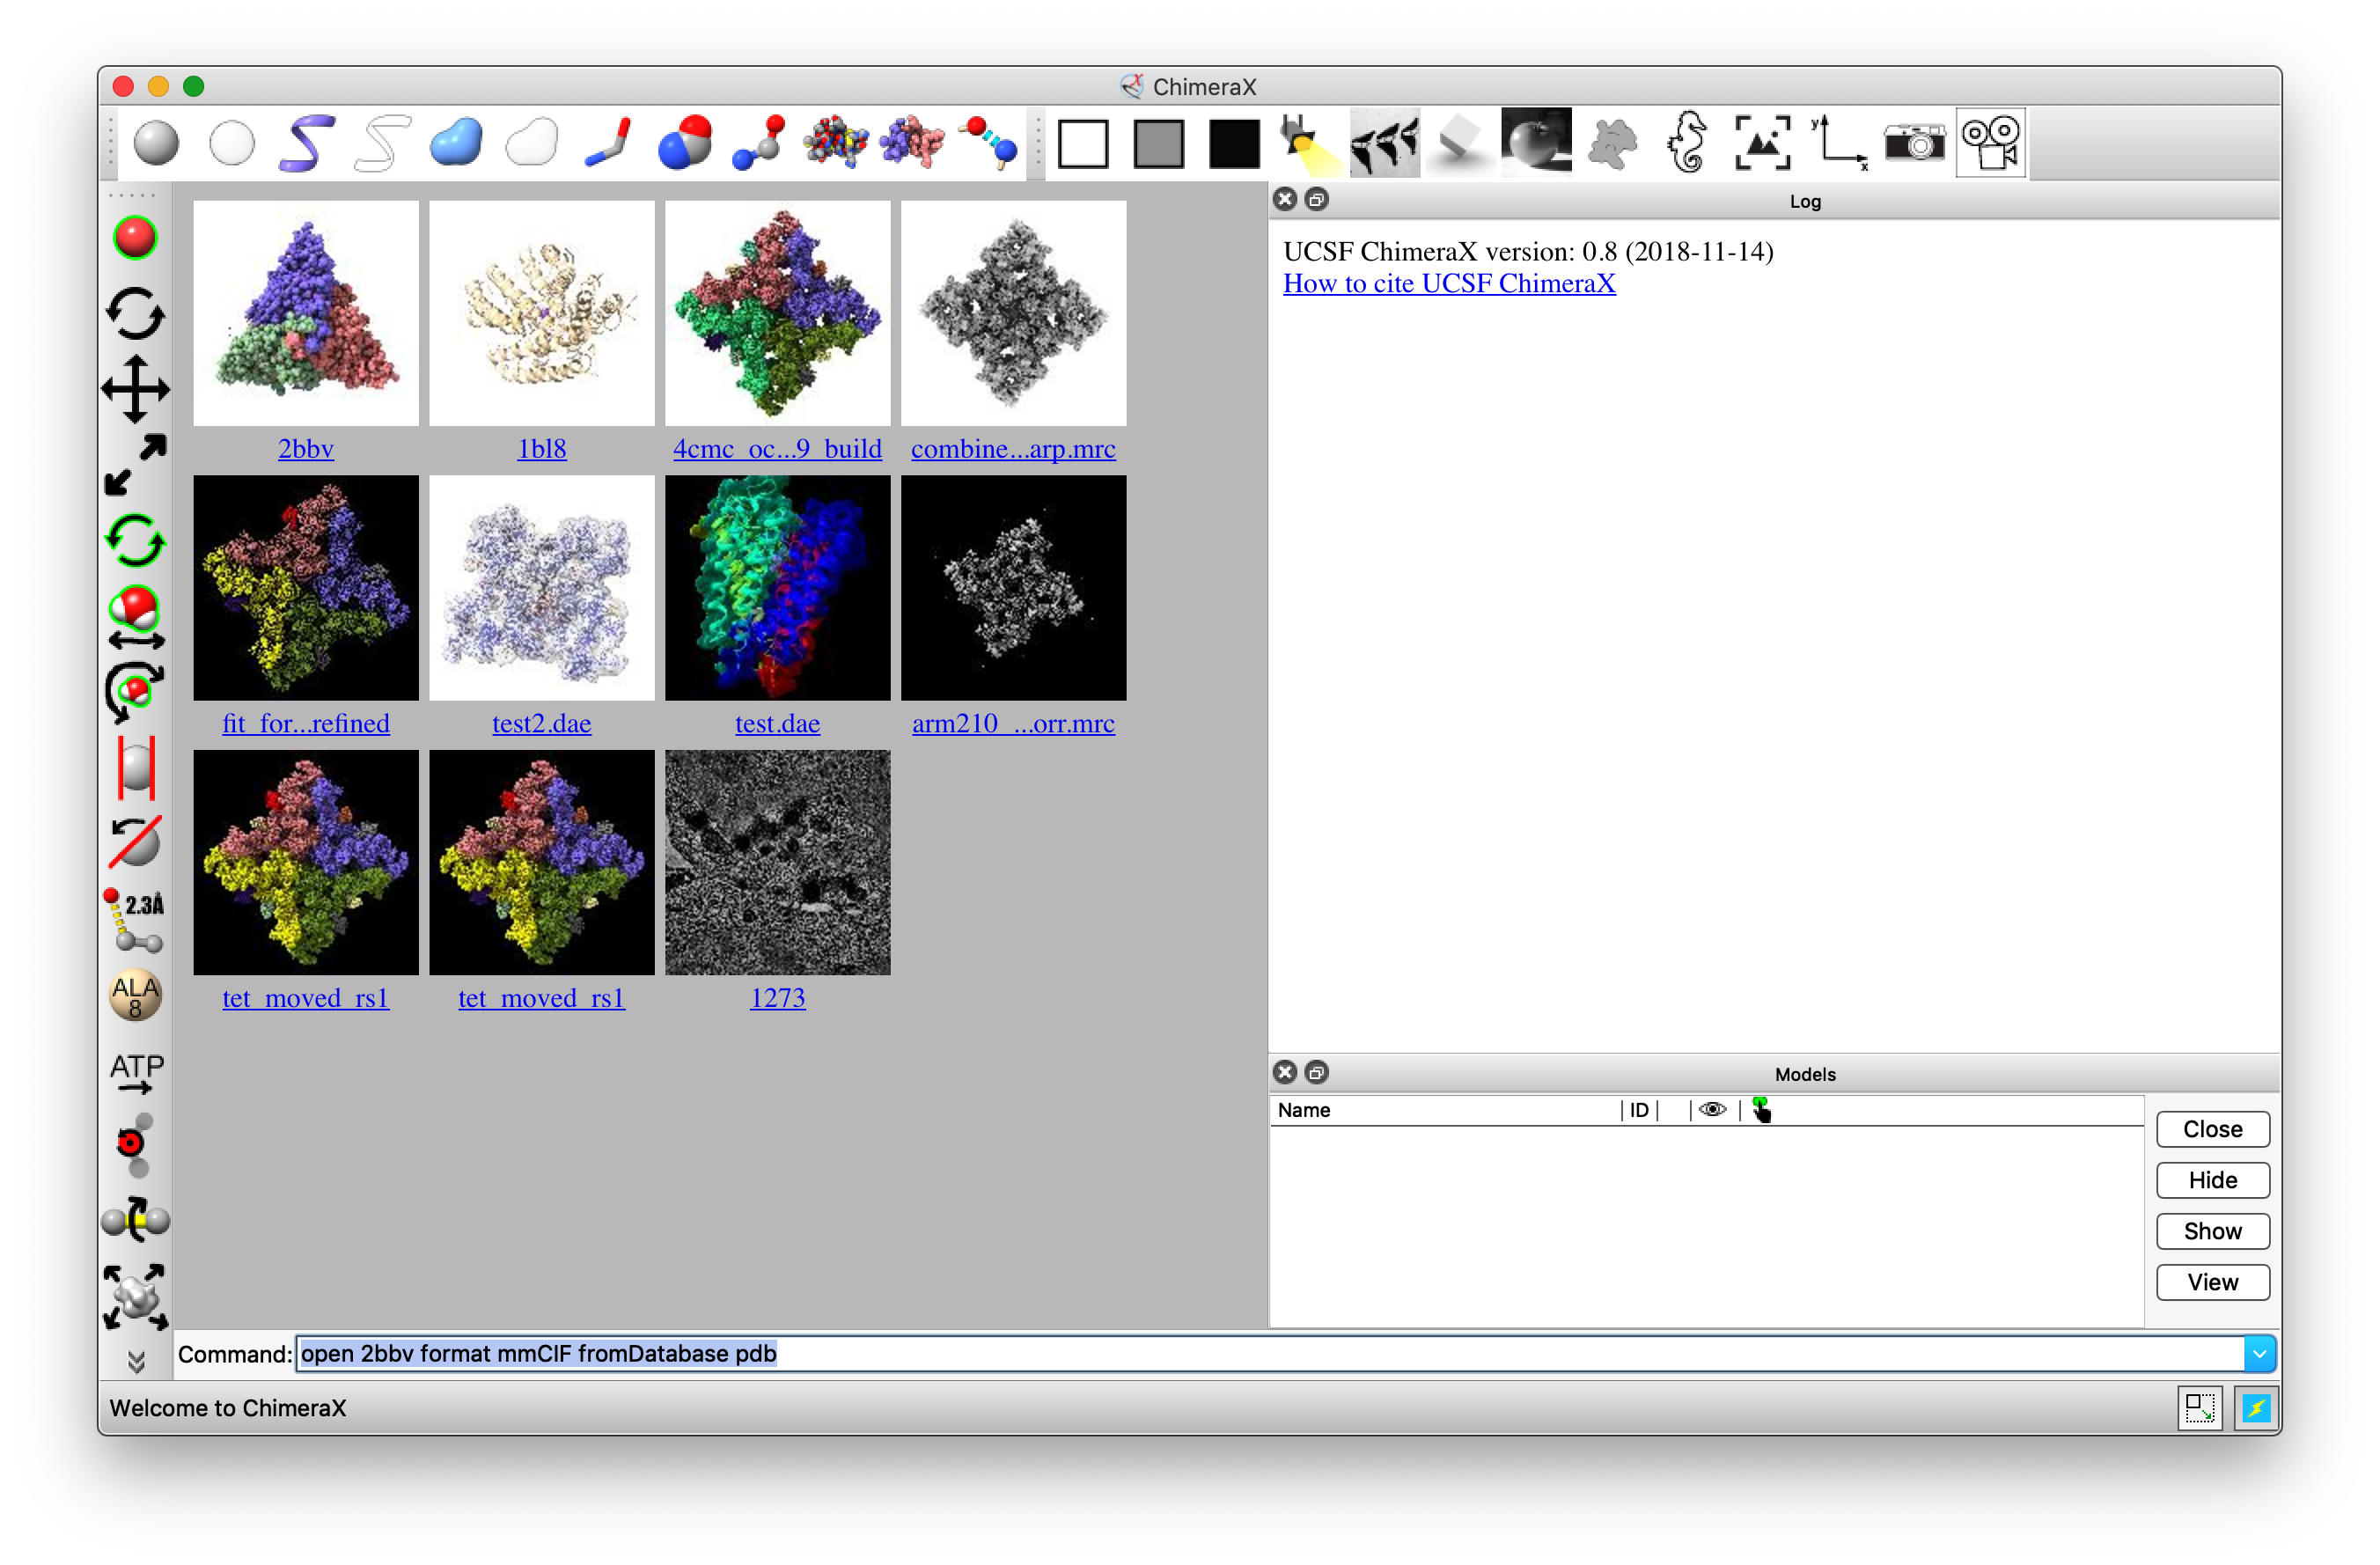Toggle shadows with the cube icon
This screenshot has width=2380, height=1565.
pos(1459,142)
